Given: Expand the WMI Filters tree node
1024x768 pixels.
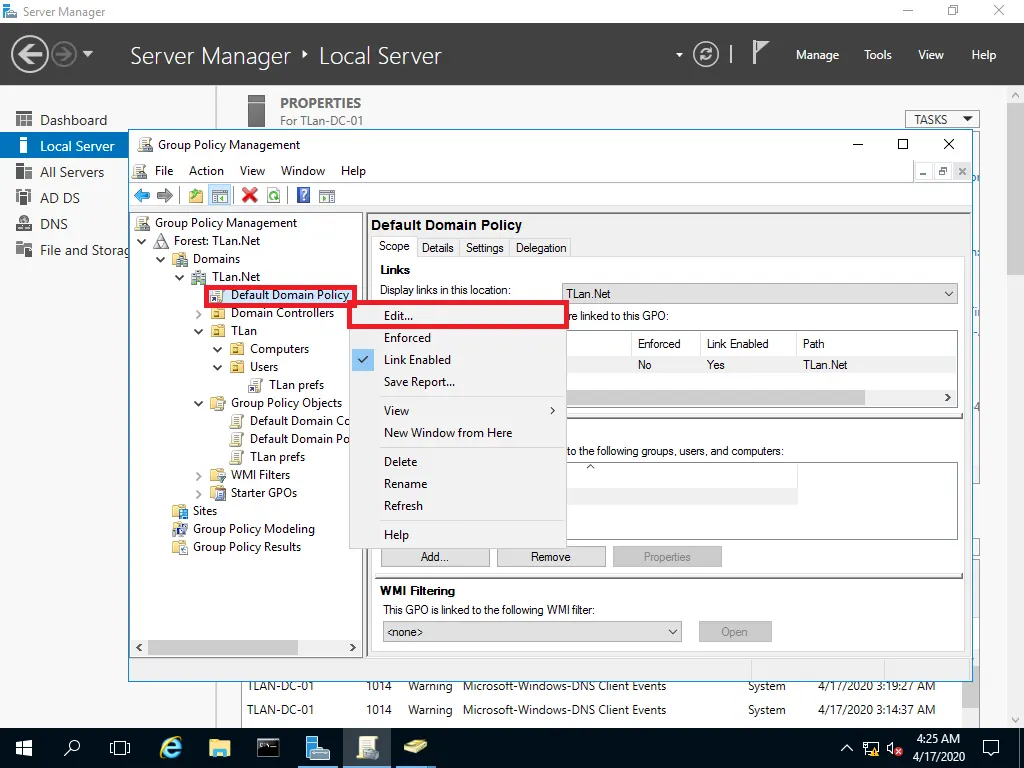Looking at the screenshot, I should [x=199, y=475].
